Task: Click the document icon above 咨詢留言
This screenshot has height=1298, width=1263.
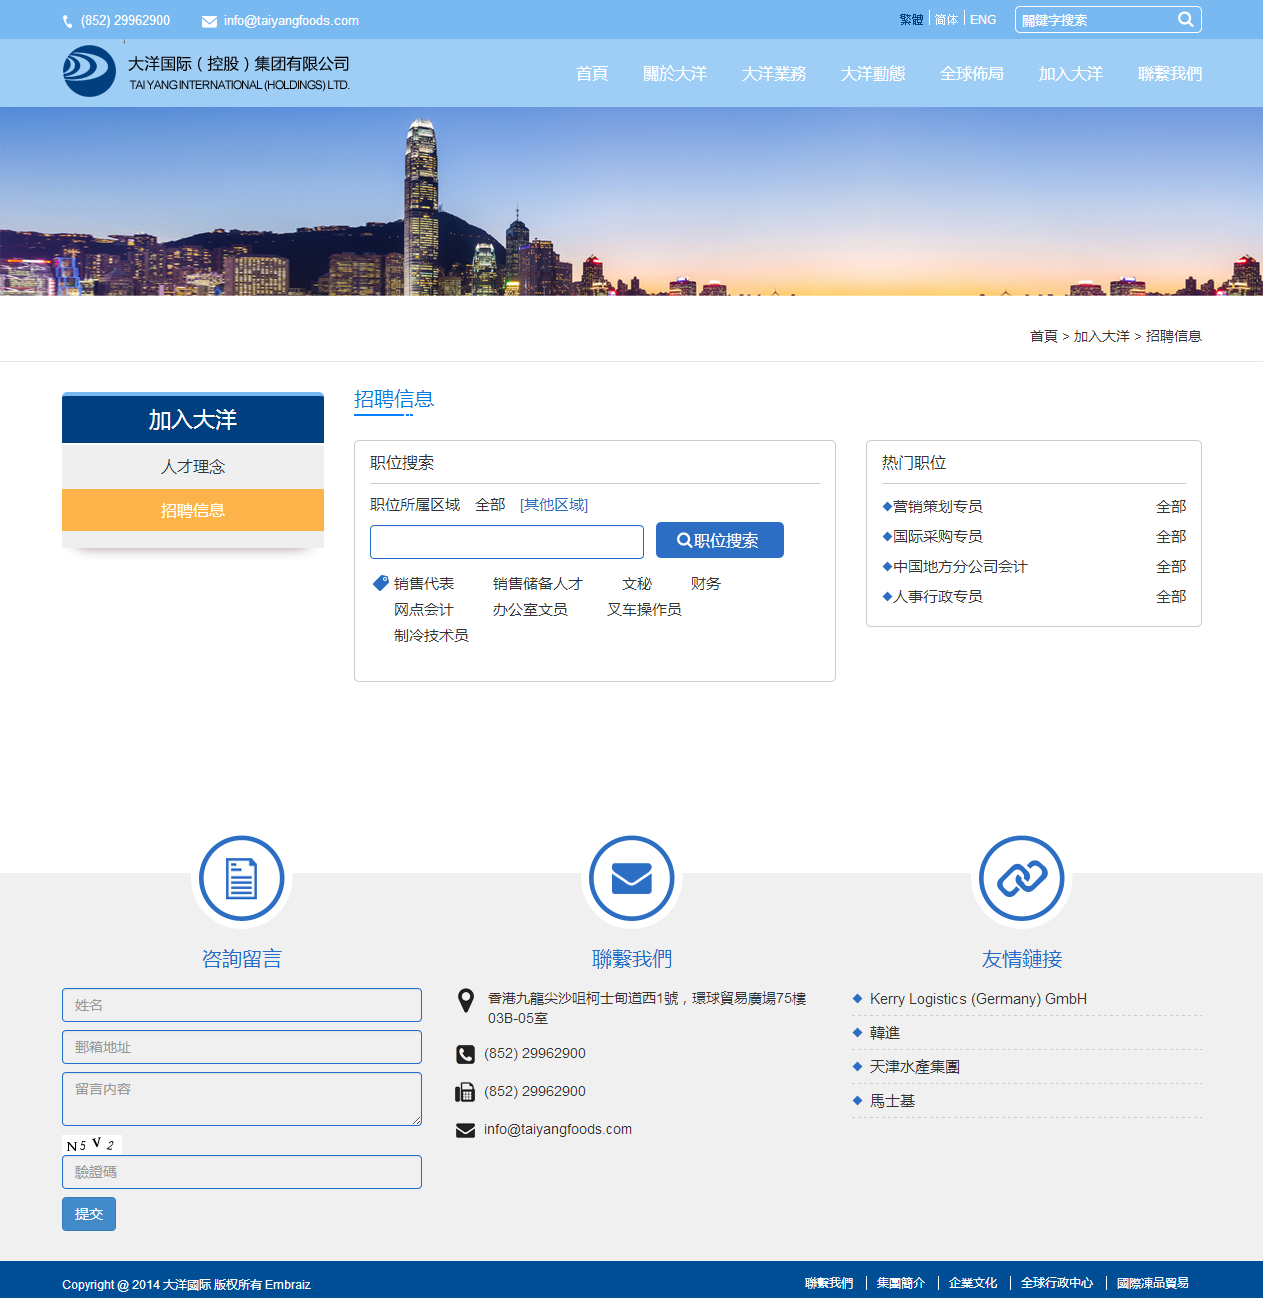Action: [x=241, y=879]
